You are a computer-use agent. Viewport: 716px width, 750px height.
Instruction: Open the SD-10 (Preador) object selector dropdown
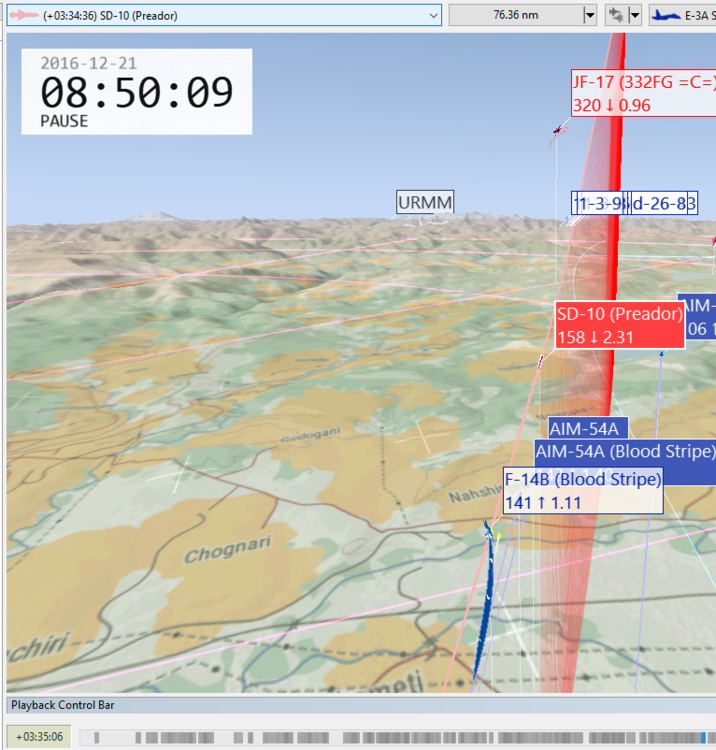pos(224,15)
